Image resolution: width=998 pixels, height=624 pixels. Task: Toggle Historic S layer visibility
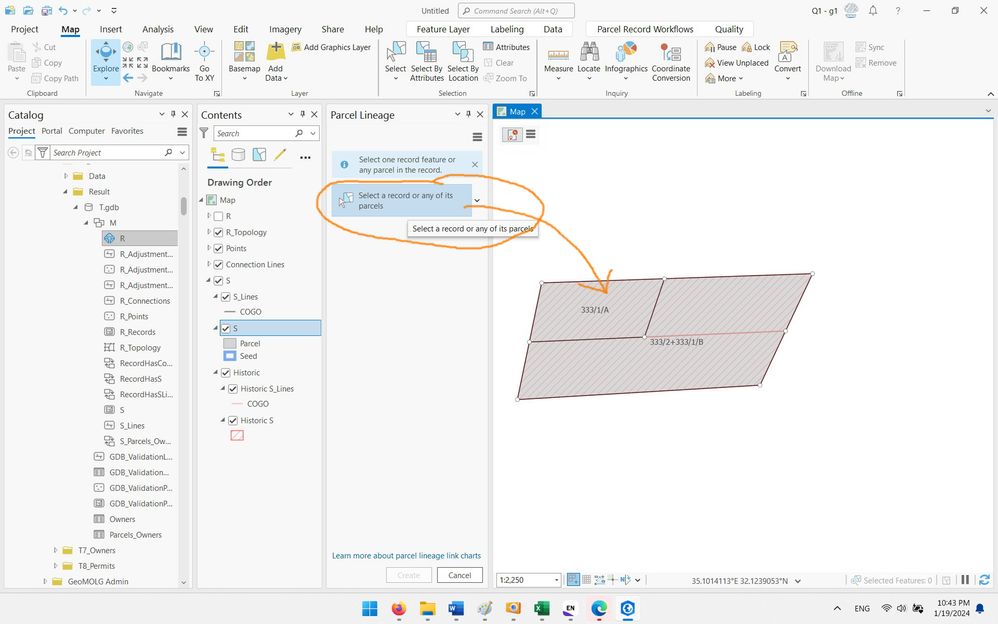click(233, 420)
